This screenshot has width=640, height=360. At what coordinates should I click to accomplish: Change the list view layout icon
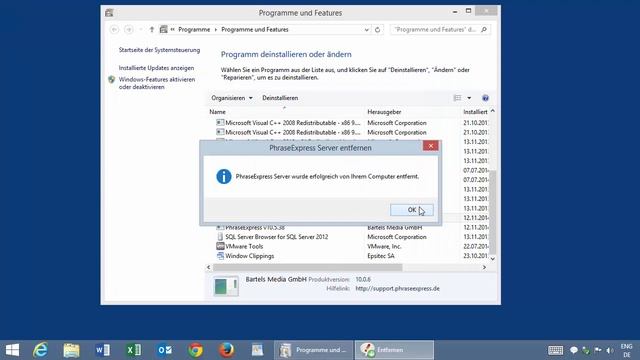[458, 98]
